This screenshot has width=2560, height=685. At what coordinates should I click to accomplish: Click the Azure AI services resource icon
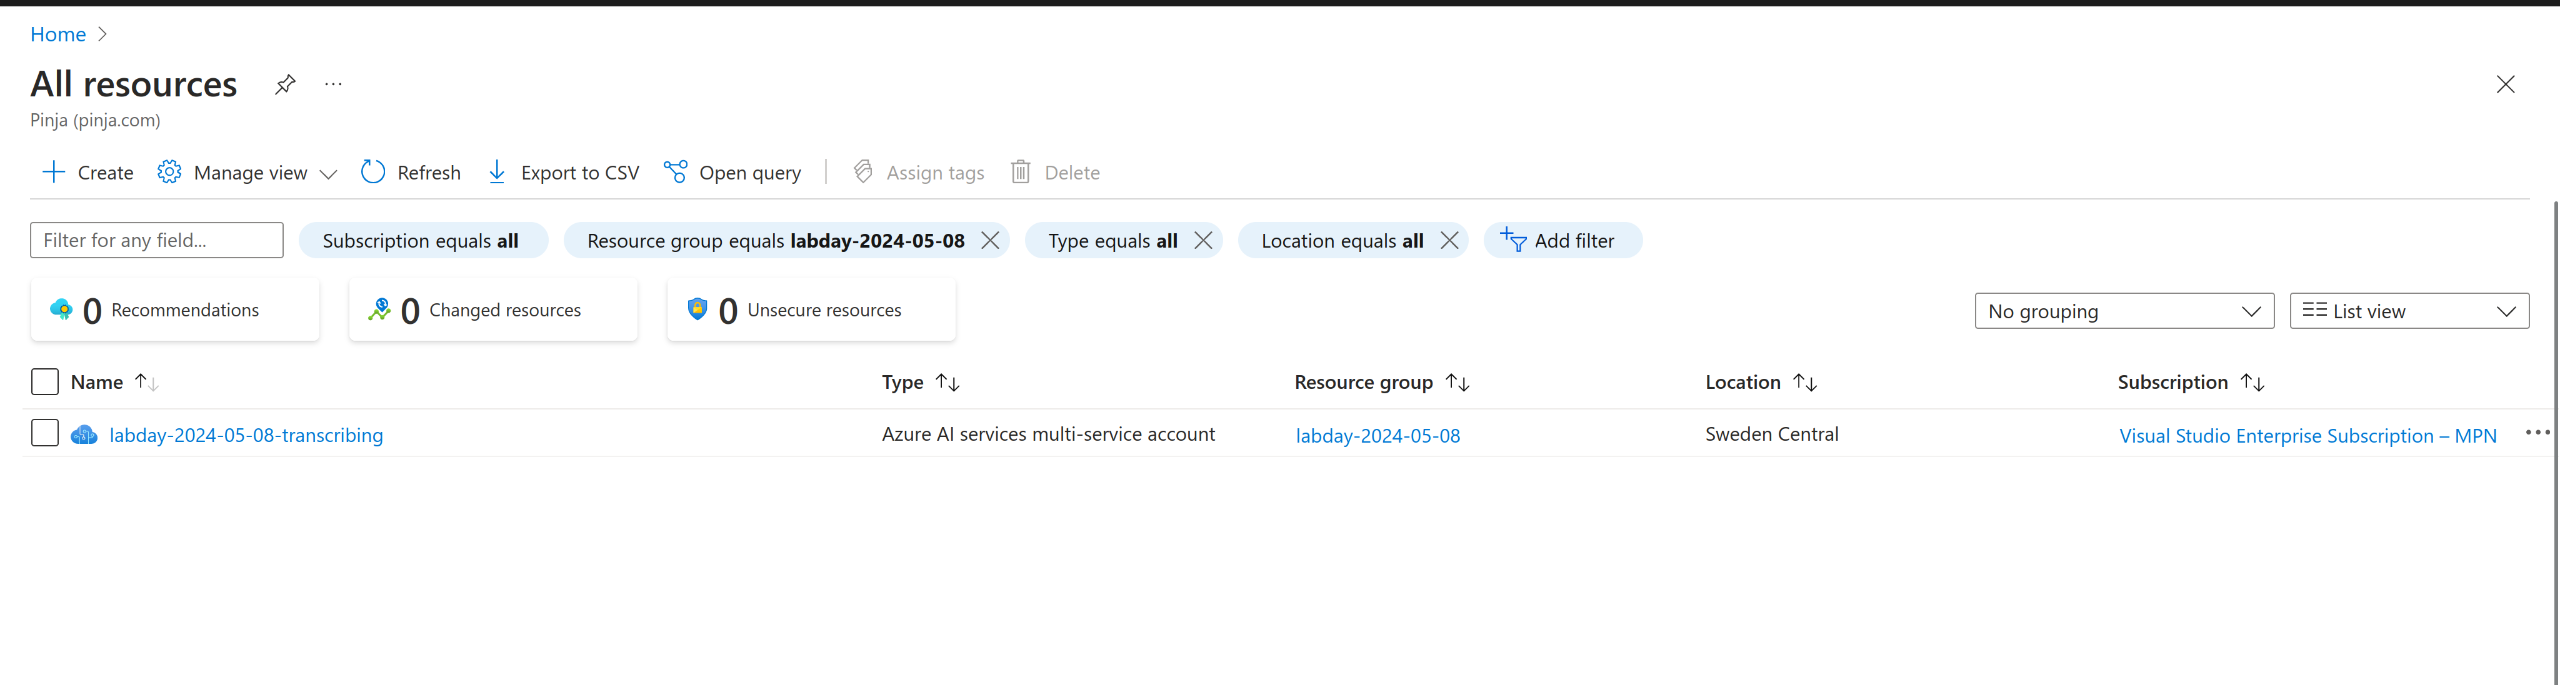point(84,434)
